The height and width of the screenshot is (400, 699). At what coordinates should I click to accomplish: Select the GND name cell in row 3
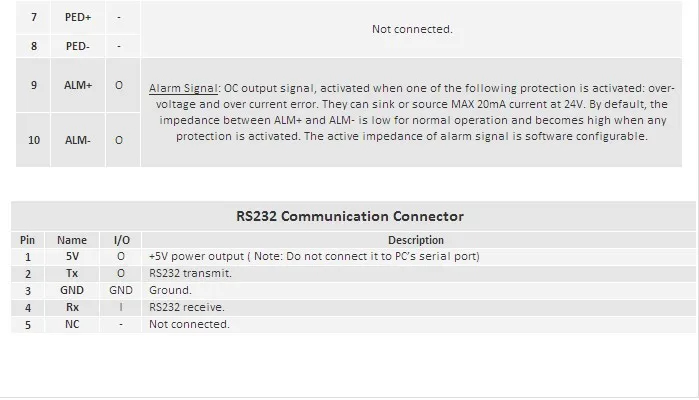coord(72,290)
